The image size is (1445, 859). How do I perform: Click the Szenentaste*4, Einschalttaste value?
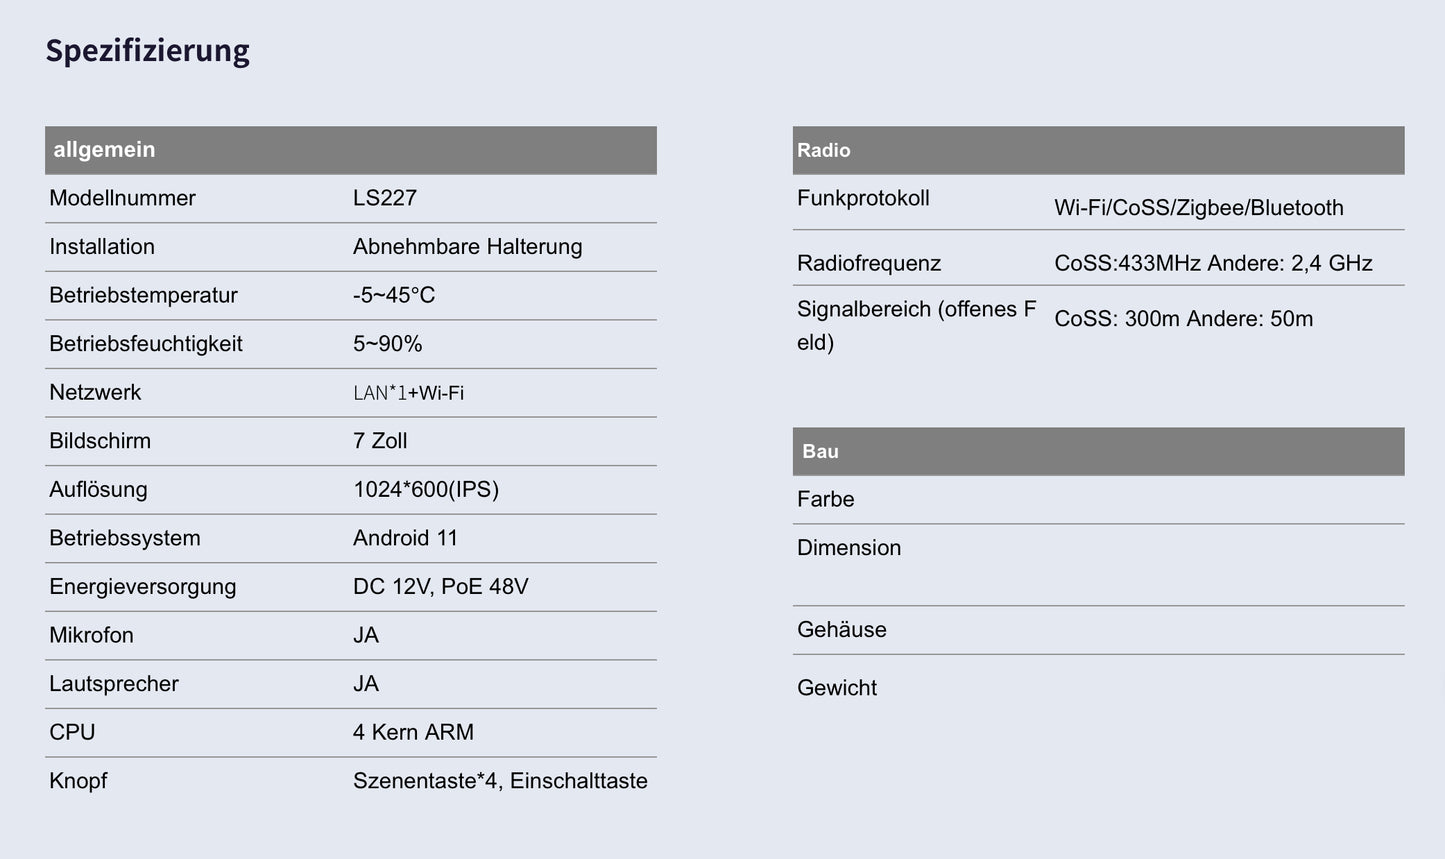coord(500,781)
